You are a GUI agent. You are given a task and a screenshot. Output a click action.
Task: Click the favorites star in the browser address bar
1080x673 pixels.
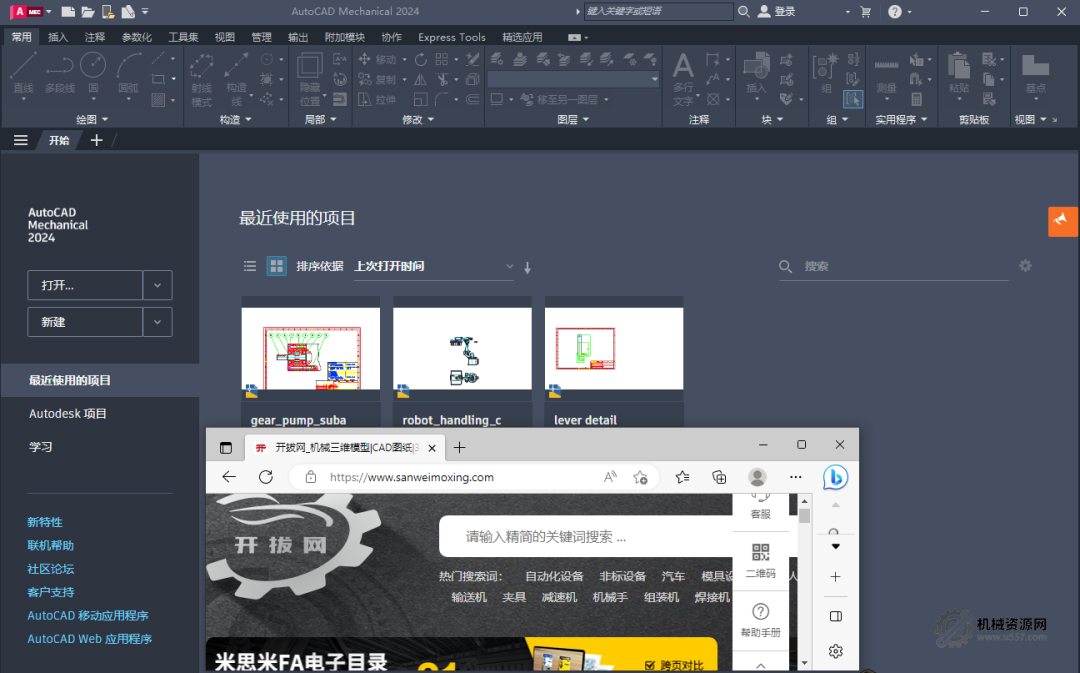click(640, 477)
